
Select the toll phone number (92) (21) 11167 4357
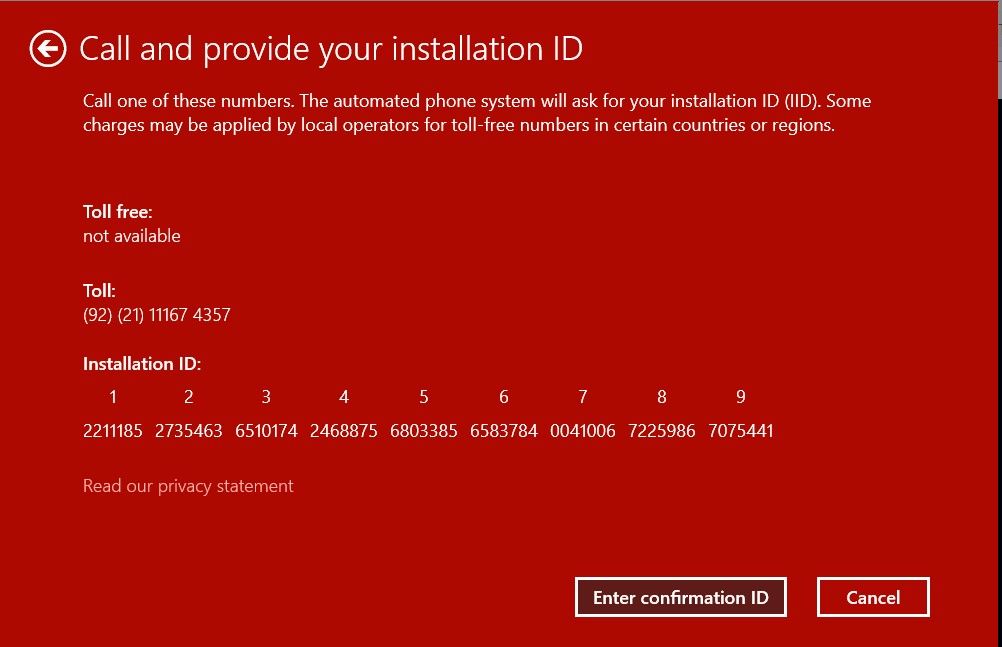[x=156, y=314]
